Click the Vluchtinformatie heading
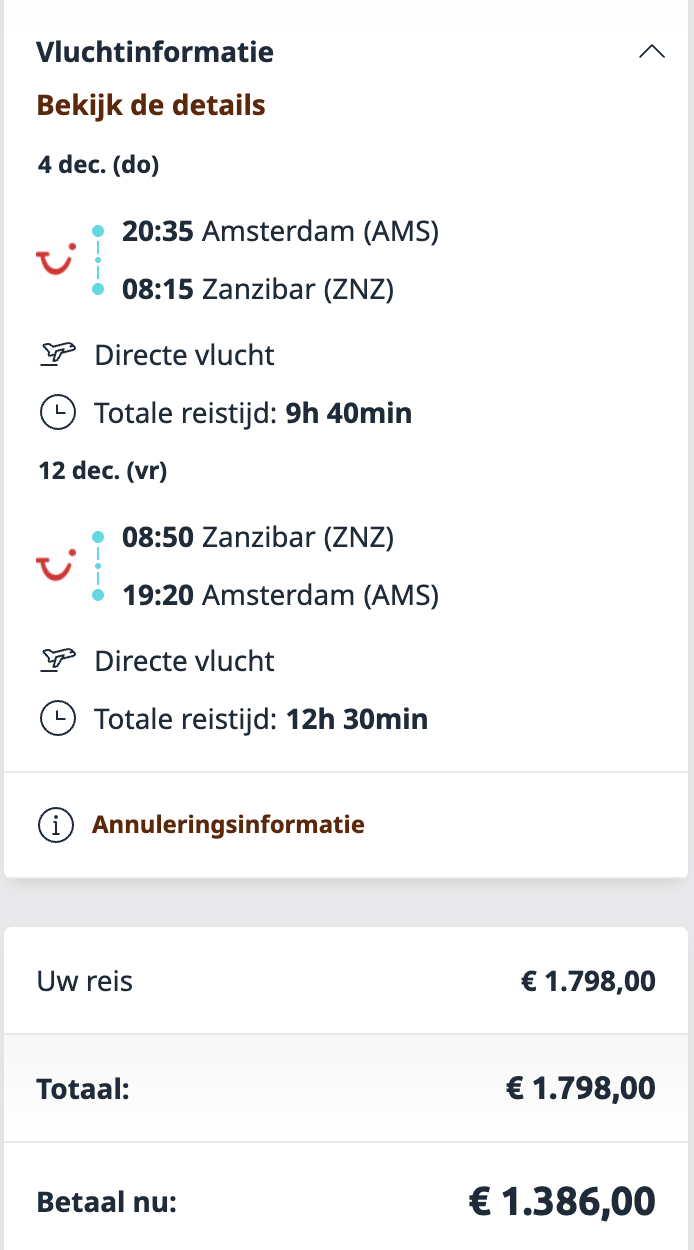 (x=155, y=52)
